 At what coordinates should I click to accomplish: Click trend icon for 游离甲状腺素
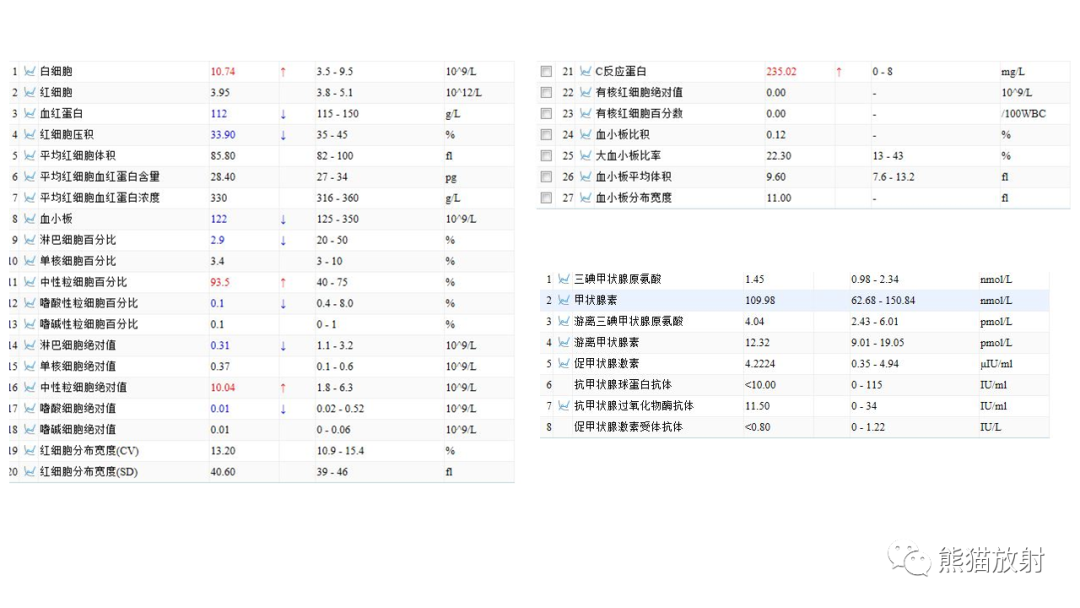(564, 342)
